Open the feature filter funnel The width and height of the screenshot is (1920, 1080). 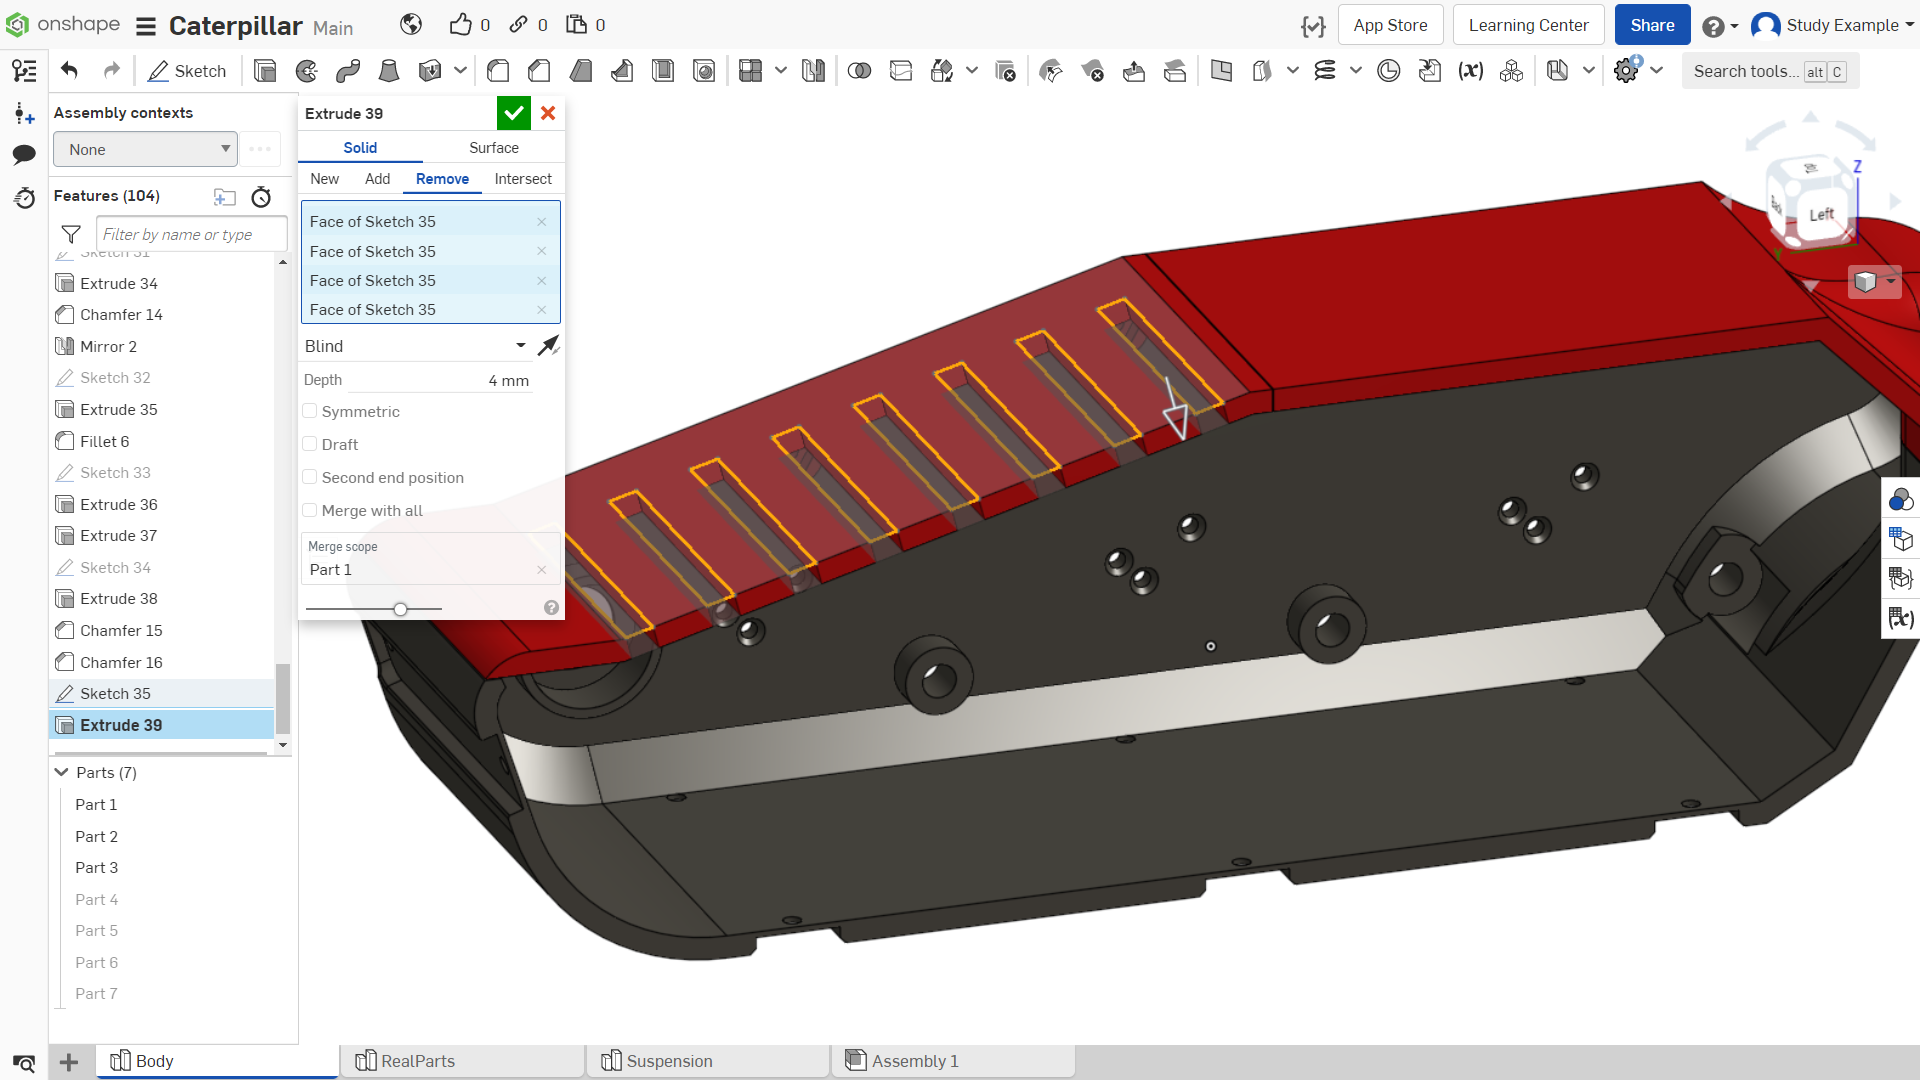tap(71, 234)
